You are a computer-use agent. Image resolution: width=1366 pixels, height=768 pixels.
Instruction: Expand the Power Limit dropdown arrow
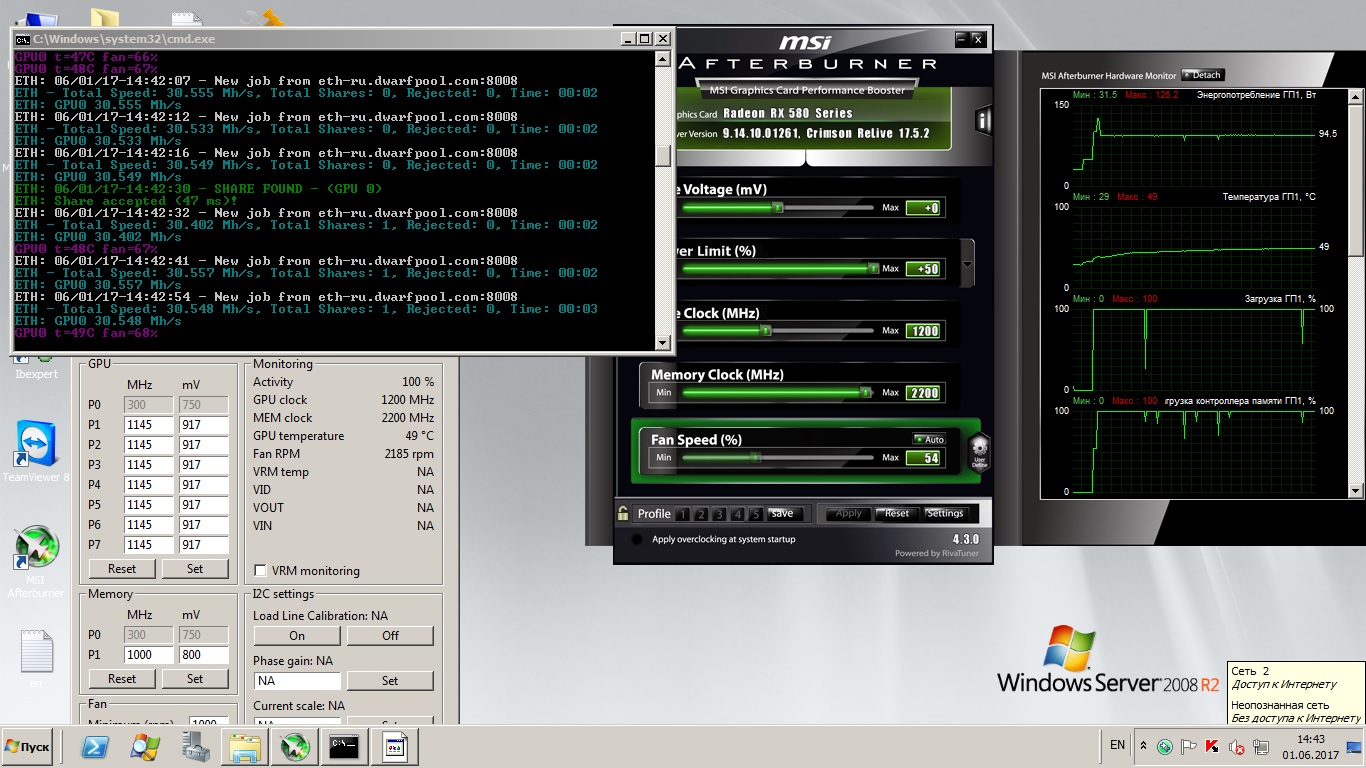[x=967, y=267]
